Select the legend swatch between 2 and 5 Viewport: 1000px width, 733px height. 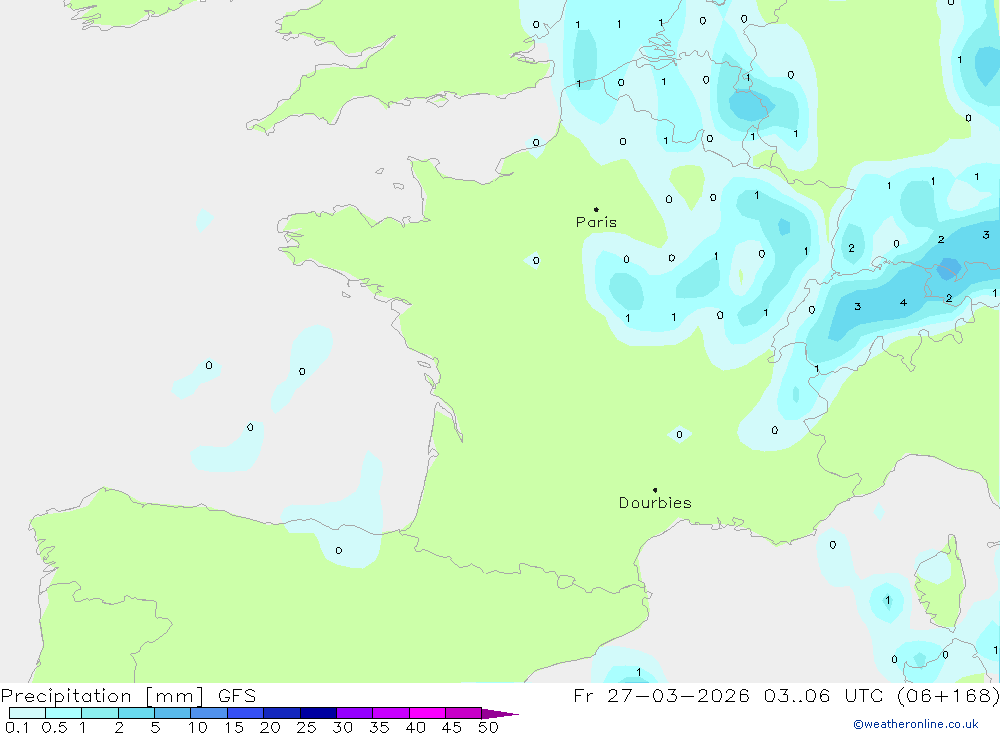click(x=136, y=713)
